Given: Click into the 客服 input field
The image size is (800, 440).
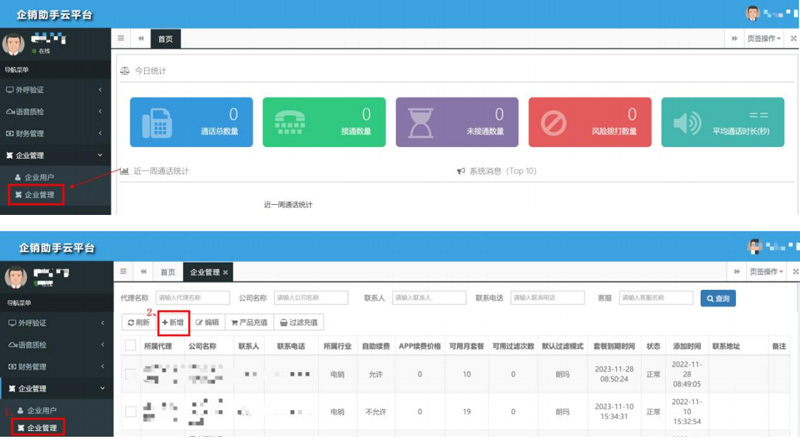Looking at the screenshot, I should click(x=655, y=298).
